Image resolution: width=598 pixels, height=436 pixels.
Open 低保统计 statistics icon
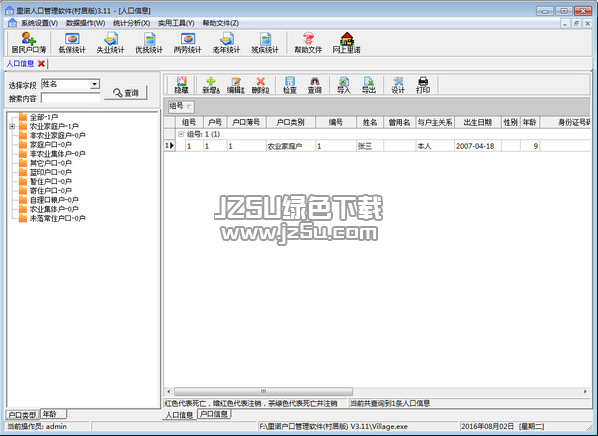point(72,43)
